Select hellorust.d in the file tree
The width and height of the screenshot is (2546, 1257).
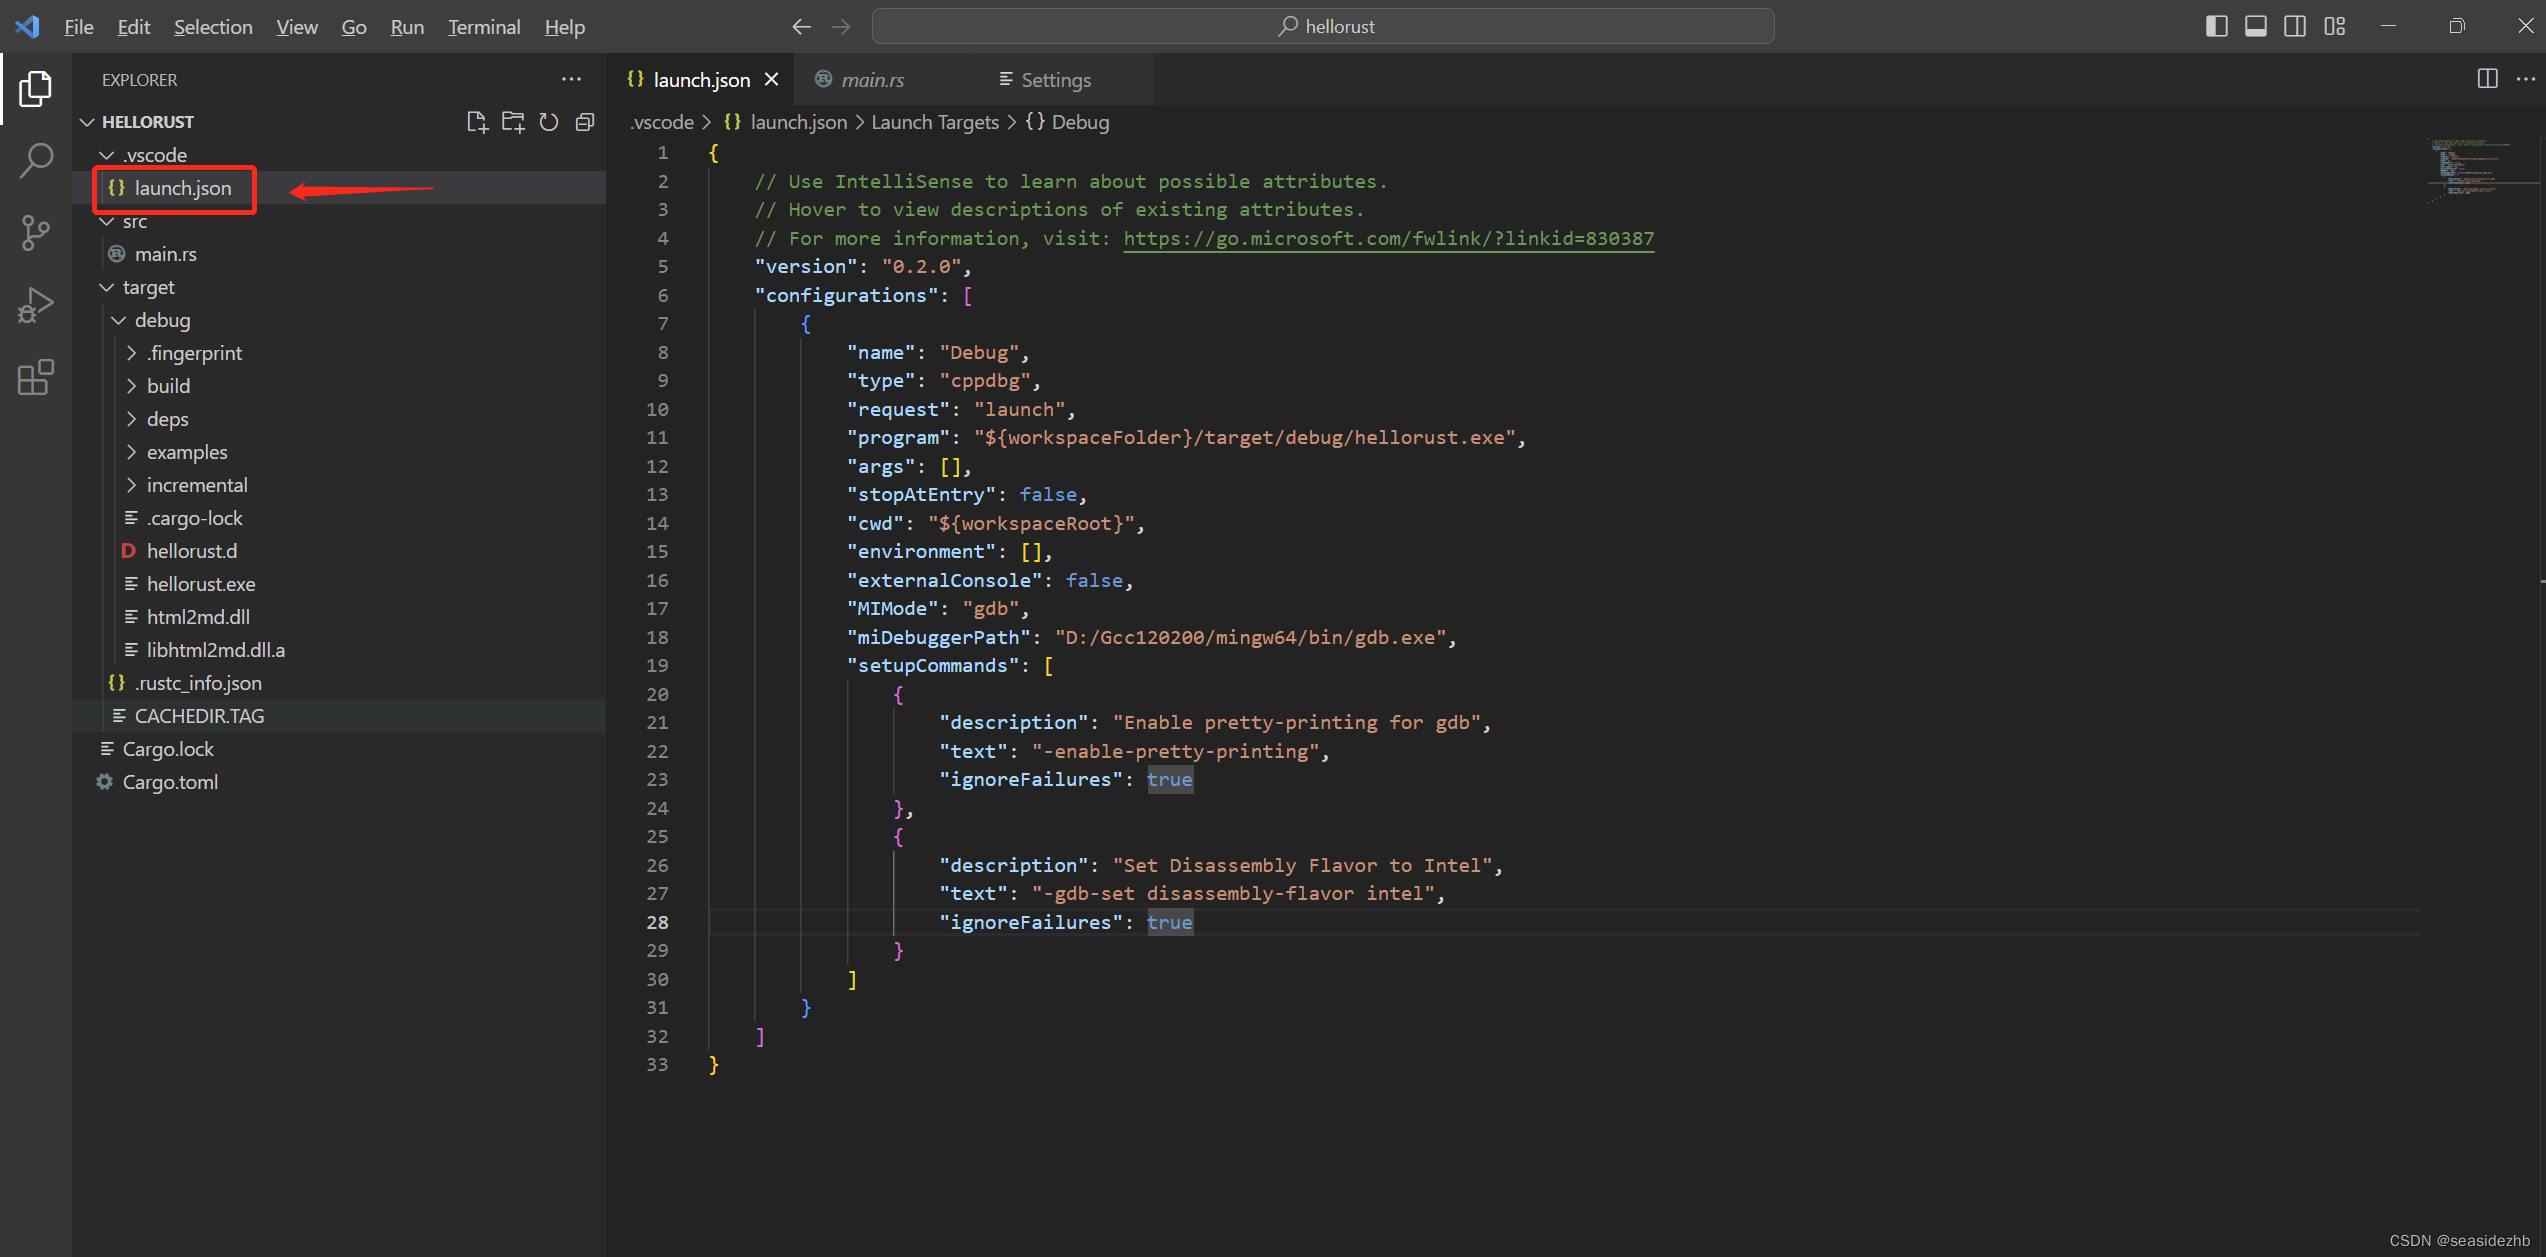[339, 551]
